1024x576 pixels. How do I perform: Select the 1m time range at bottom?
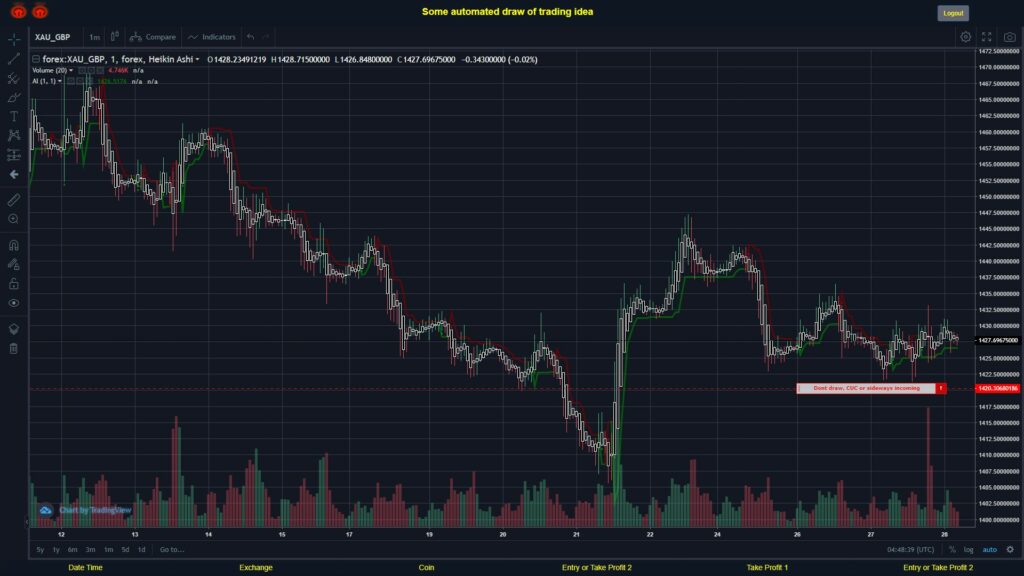pyautogui.click(x=108, y=550)
